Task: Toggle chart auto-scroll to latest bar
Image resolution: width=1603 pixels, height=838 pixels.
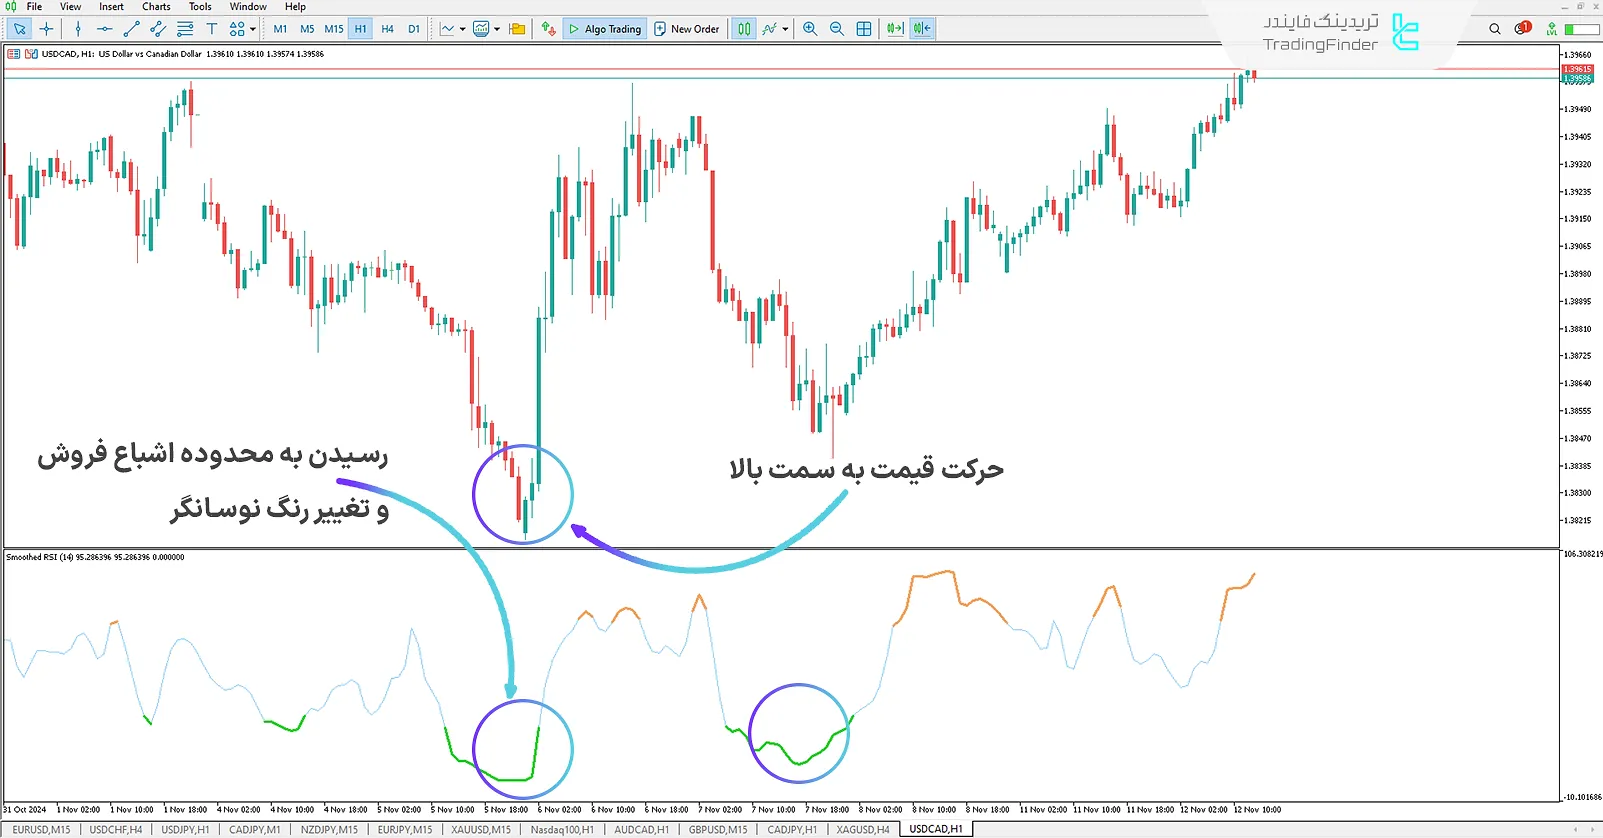Action: point(895,29)
